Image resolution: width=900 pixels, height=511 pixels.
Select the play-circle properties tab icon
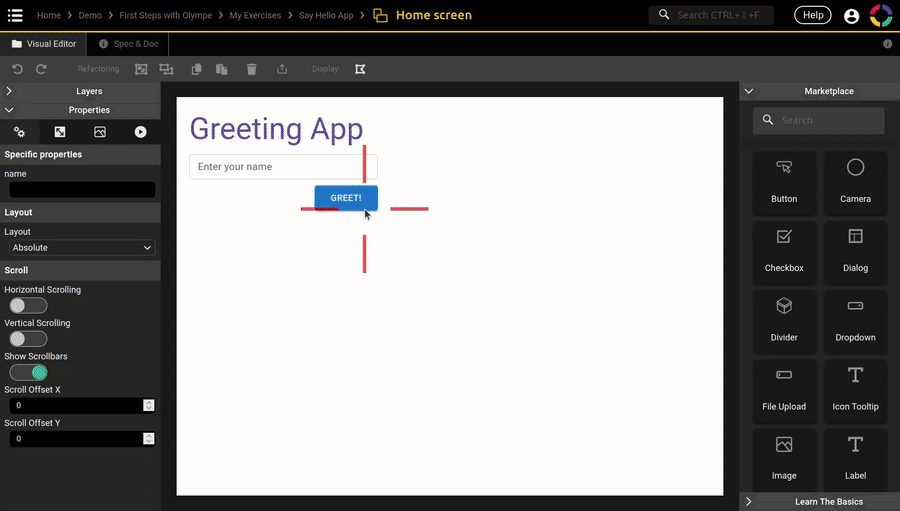[x=140, y=132]
